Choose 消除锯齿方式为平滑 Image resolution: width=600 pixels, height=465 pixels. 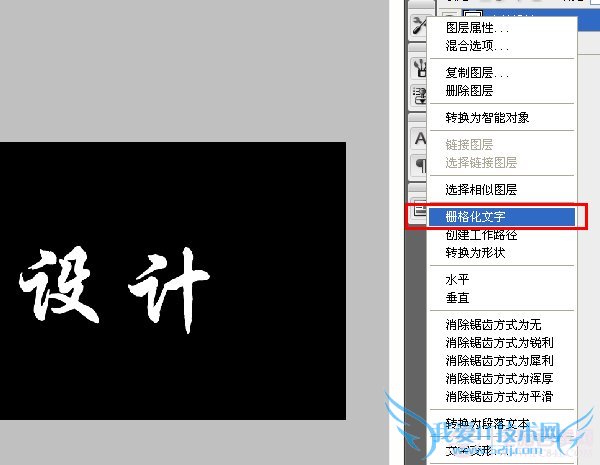point(502,396)
